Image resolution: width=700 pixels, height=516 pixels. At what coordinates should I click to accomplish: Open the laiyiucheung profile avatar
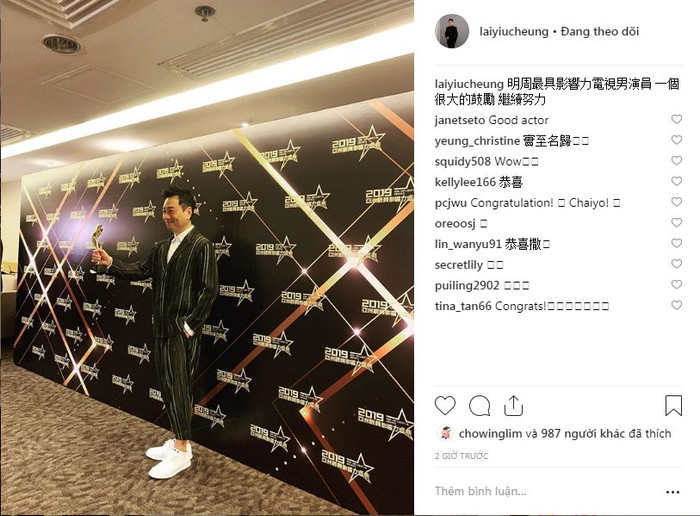452,31
